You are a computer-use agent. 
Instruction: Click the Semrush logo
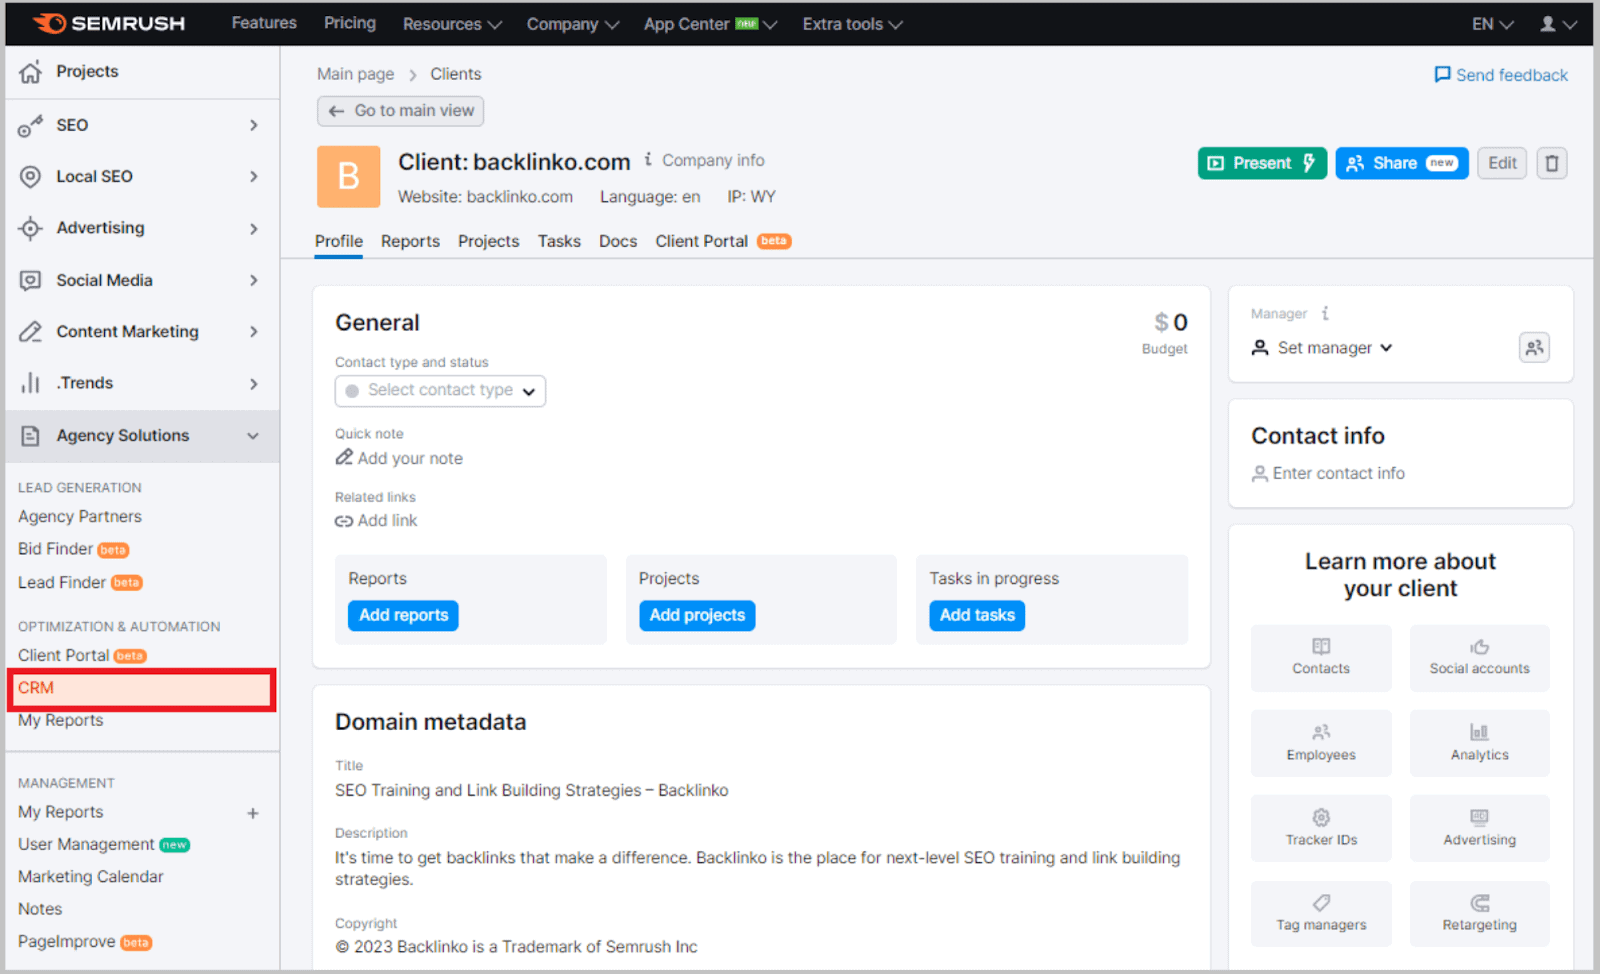[109, 23]
